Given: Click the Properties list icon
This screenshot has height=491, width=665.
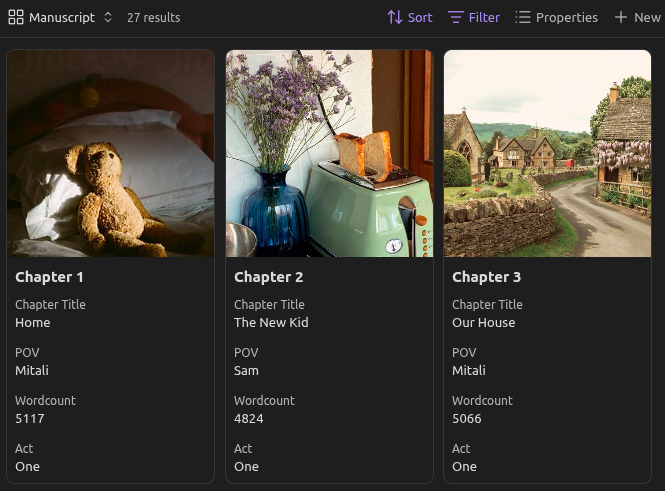Looking at the screenshot, I should pos(523,17).
